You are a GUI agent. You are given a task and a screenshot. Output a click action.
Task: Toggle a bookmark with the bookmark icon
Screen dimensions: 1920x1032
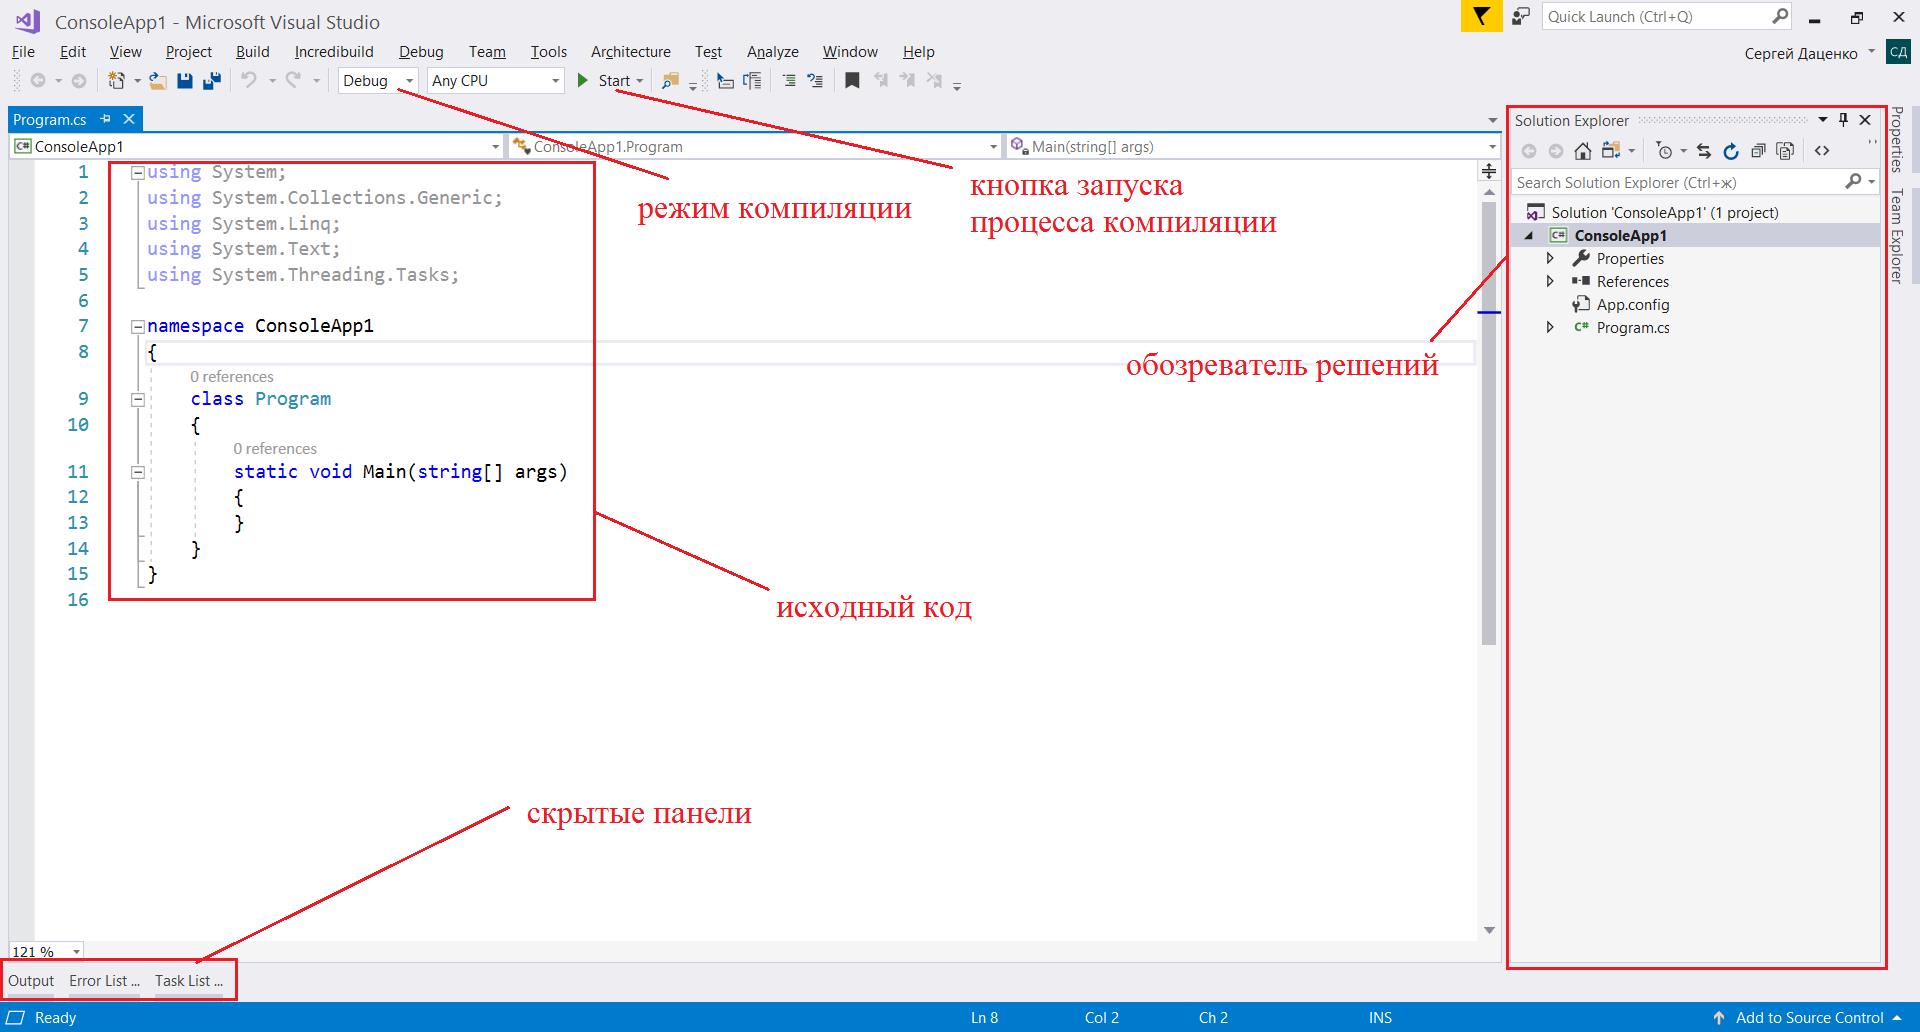(852, 81)
